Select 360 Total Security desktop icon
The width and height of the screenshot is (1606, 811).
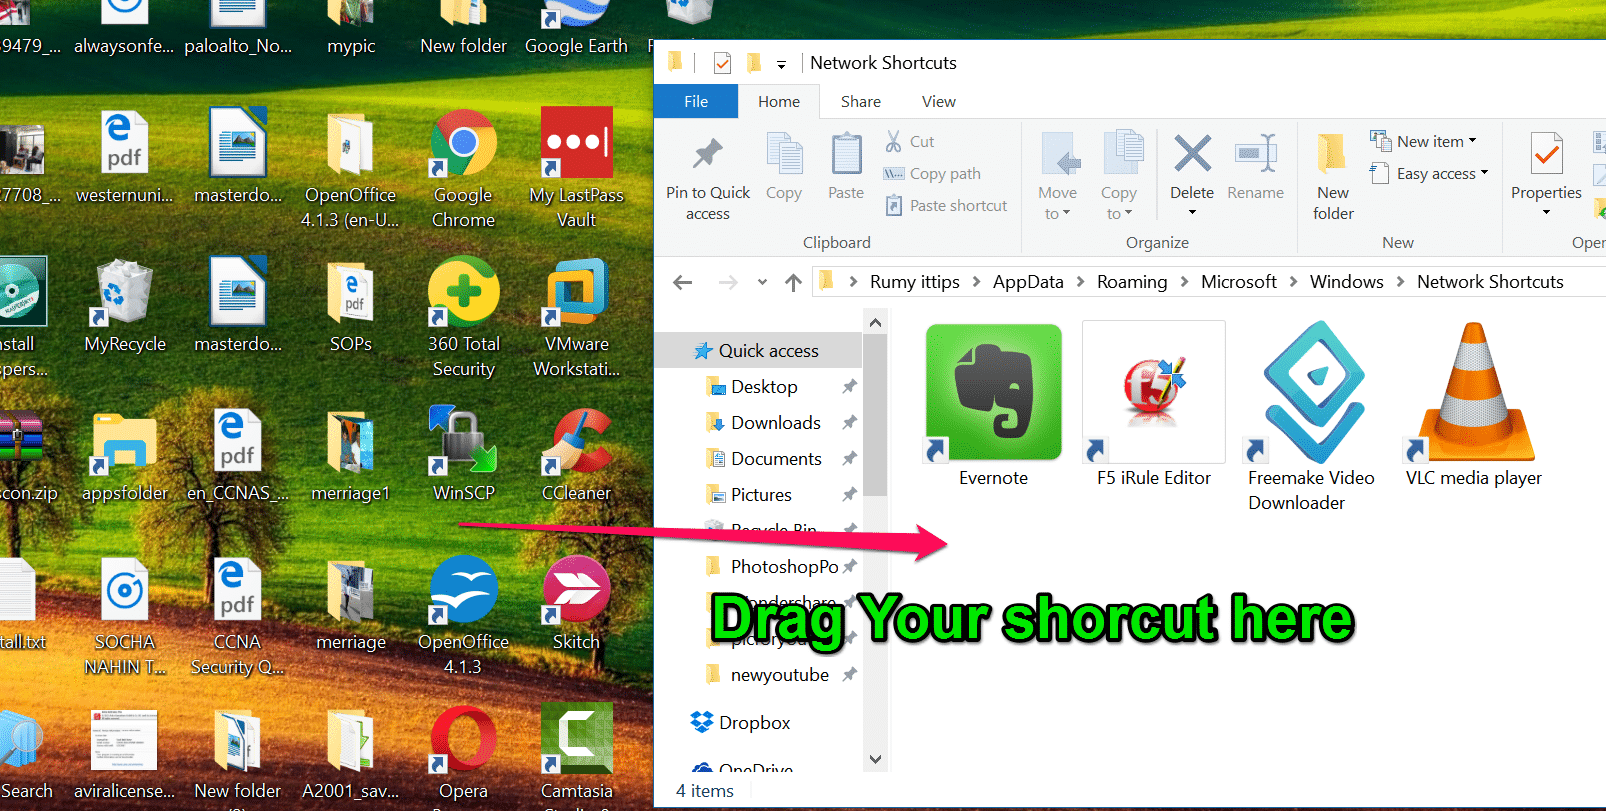point(463,317)
